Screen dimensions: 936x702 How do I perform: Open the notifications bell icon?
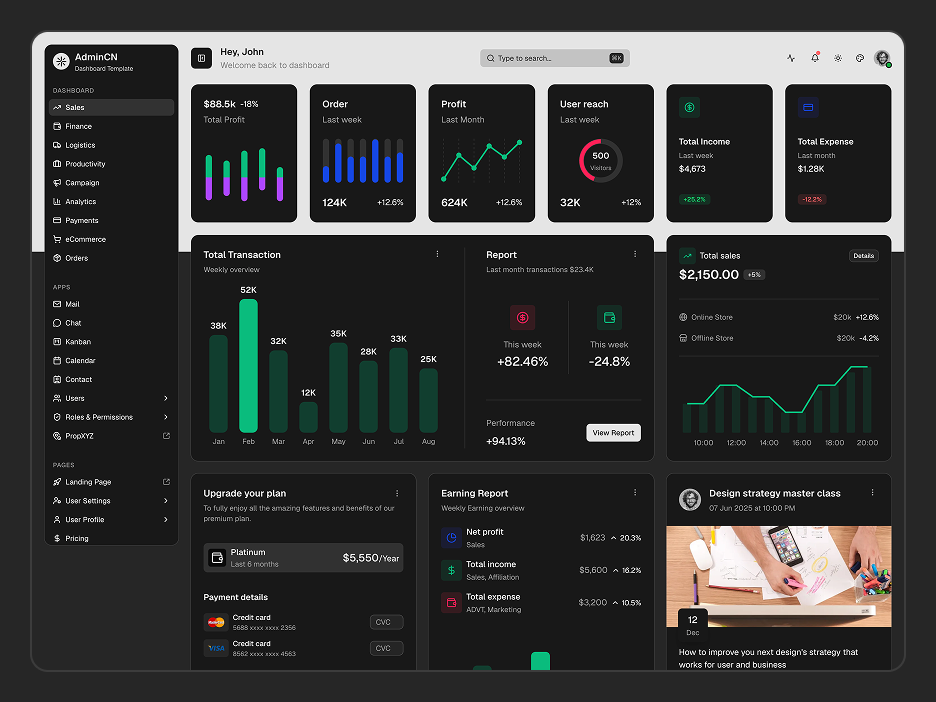815,58
